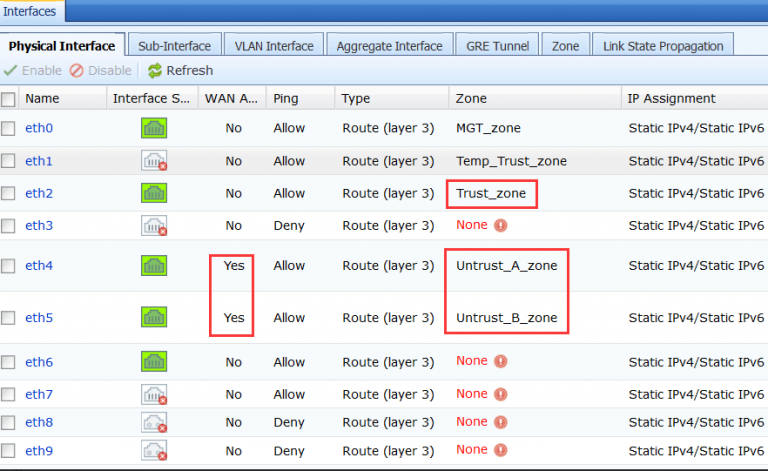The height and width of the screenshot is (471, 768).
Task: Click the green status icon for eth0
Action: (154, 128)
